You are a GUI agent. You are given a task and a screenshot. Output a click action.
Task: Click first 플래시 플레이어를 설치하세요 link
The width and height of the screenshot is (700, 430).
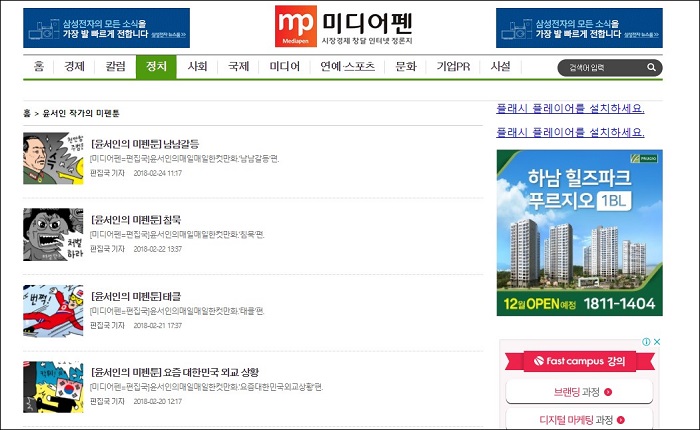[x=570, y=109]
